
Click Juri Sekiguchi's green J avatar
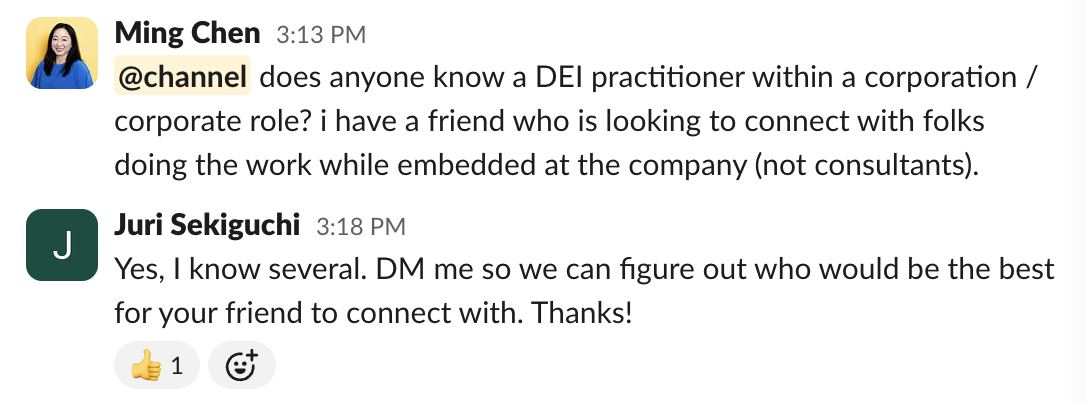point(62,244)
